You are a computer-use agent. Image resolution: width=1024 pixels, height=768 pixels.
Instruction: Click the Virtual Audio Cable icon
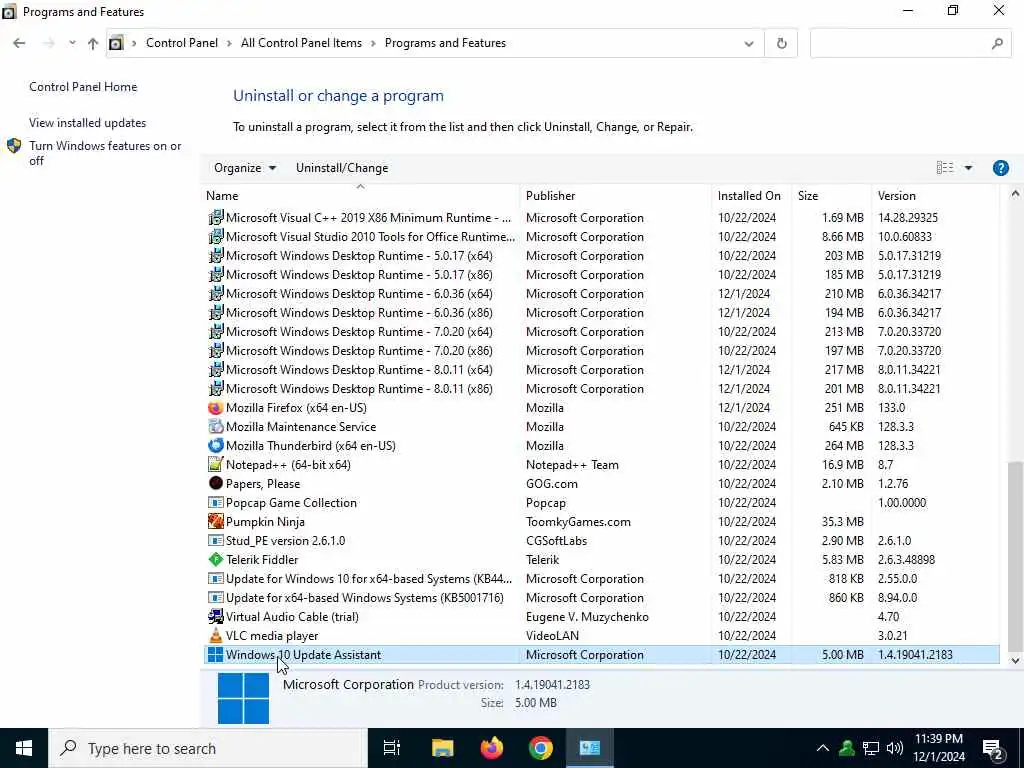point(216,616)
